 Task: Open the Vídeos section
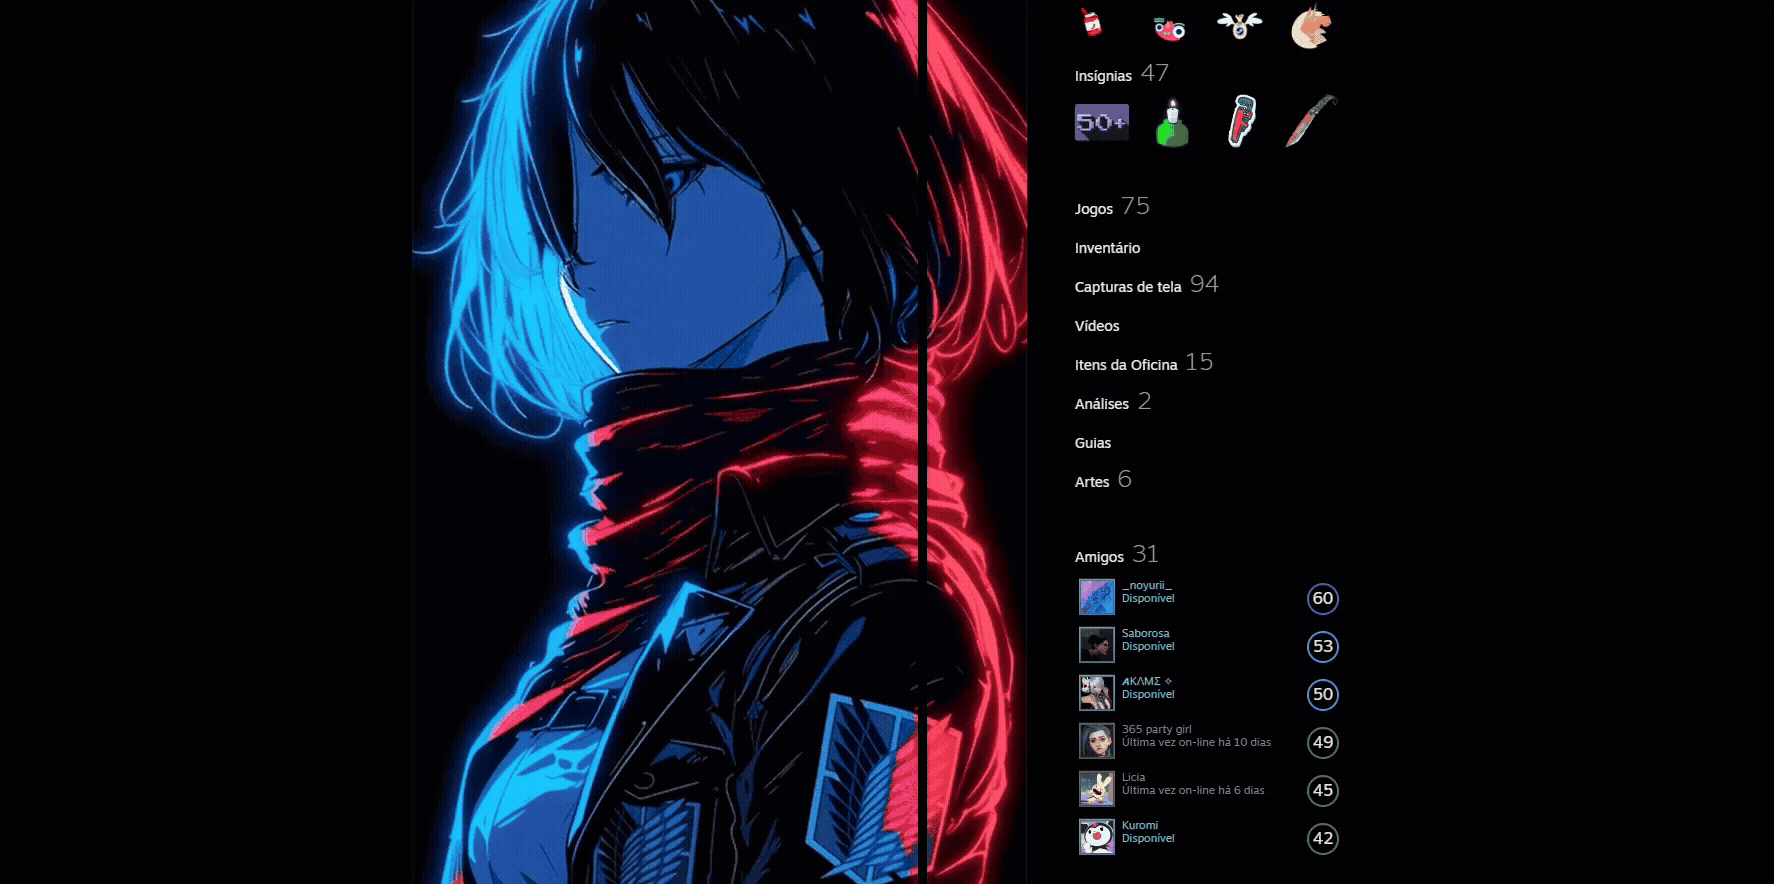pos(1097,326)
